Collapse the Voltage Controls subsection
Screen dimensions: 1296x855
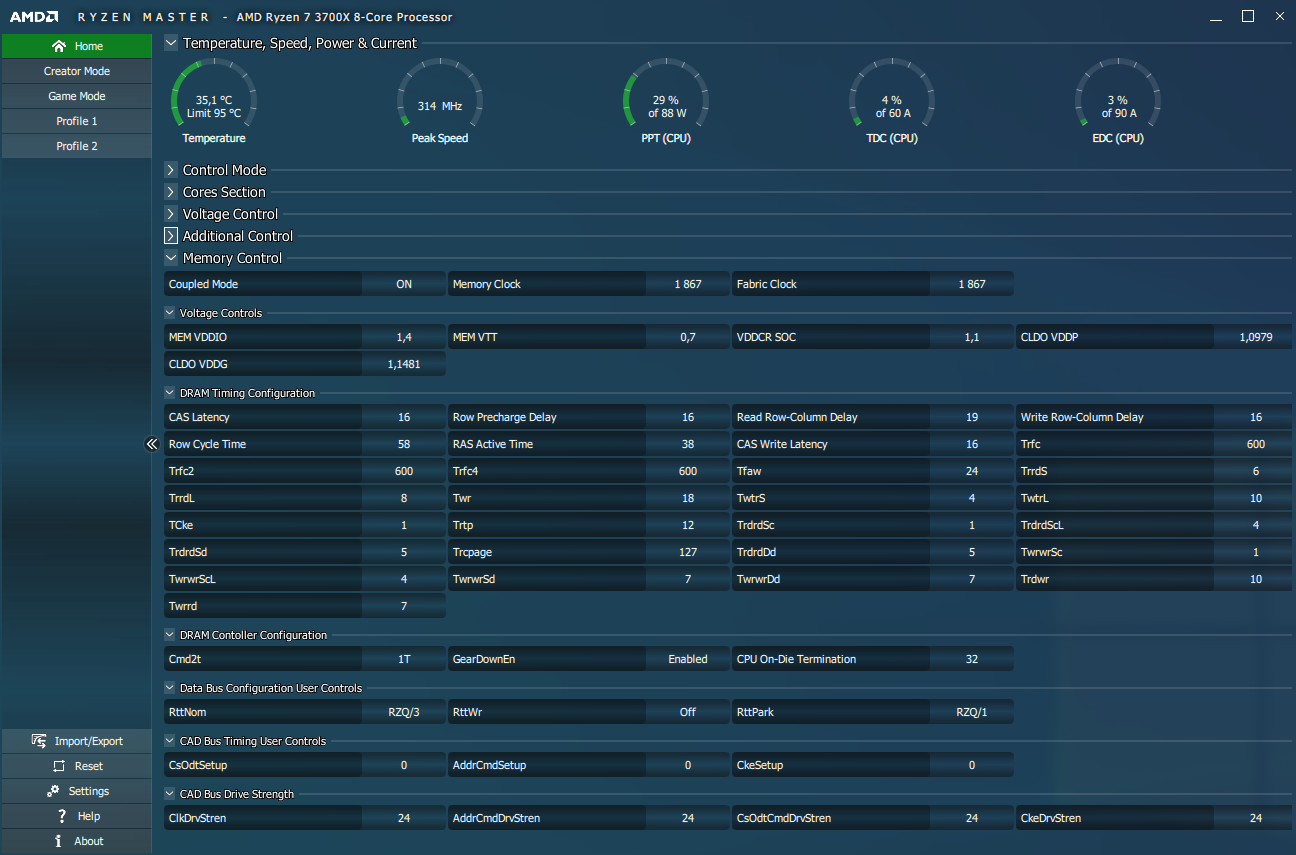(170, 313)
